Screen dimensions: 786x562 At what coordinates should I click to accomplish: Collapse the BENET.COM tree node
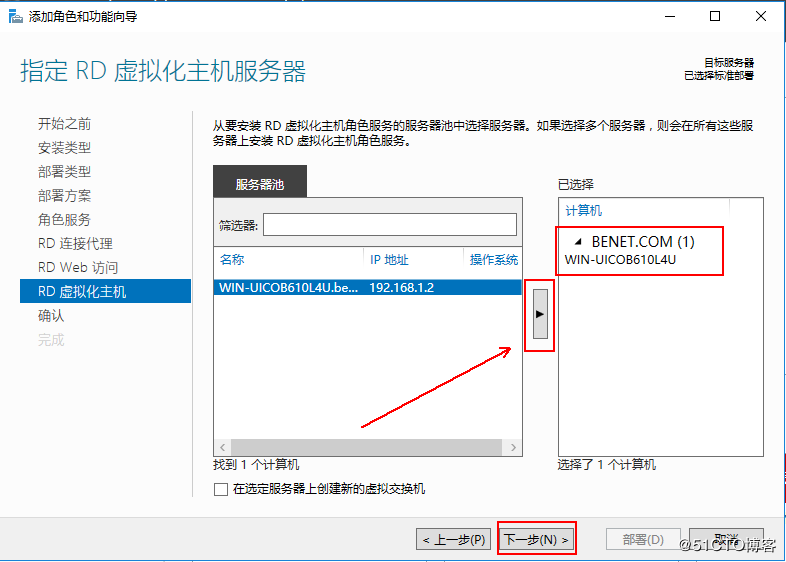(578, 243)
